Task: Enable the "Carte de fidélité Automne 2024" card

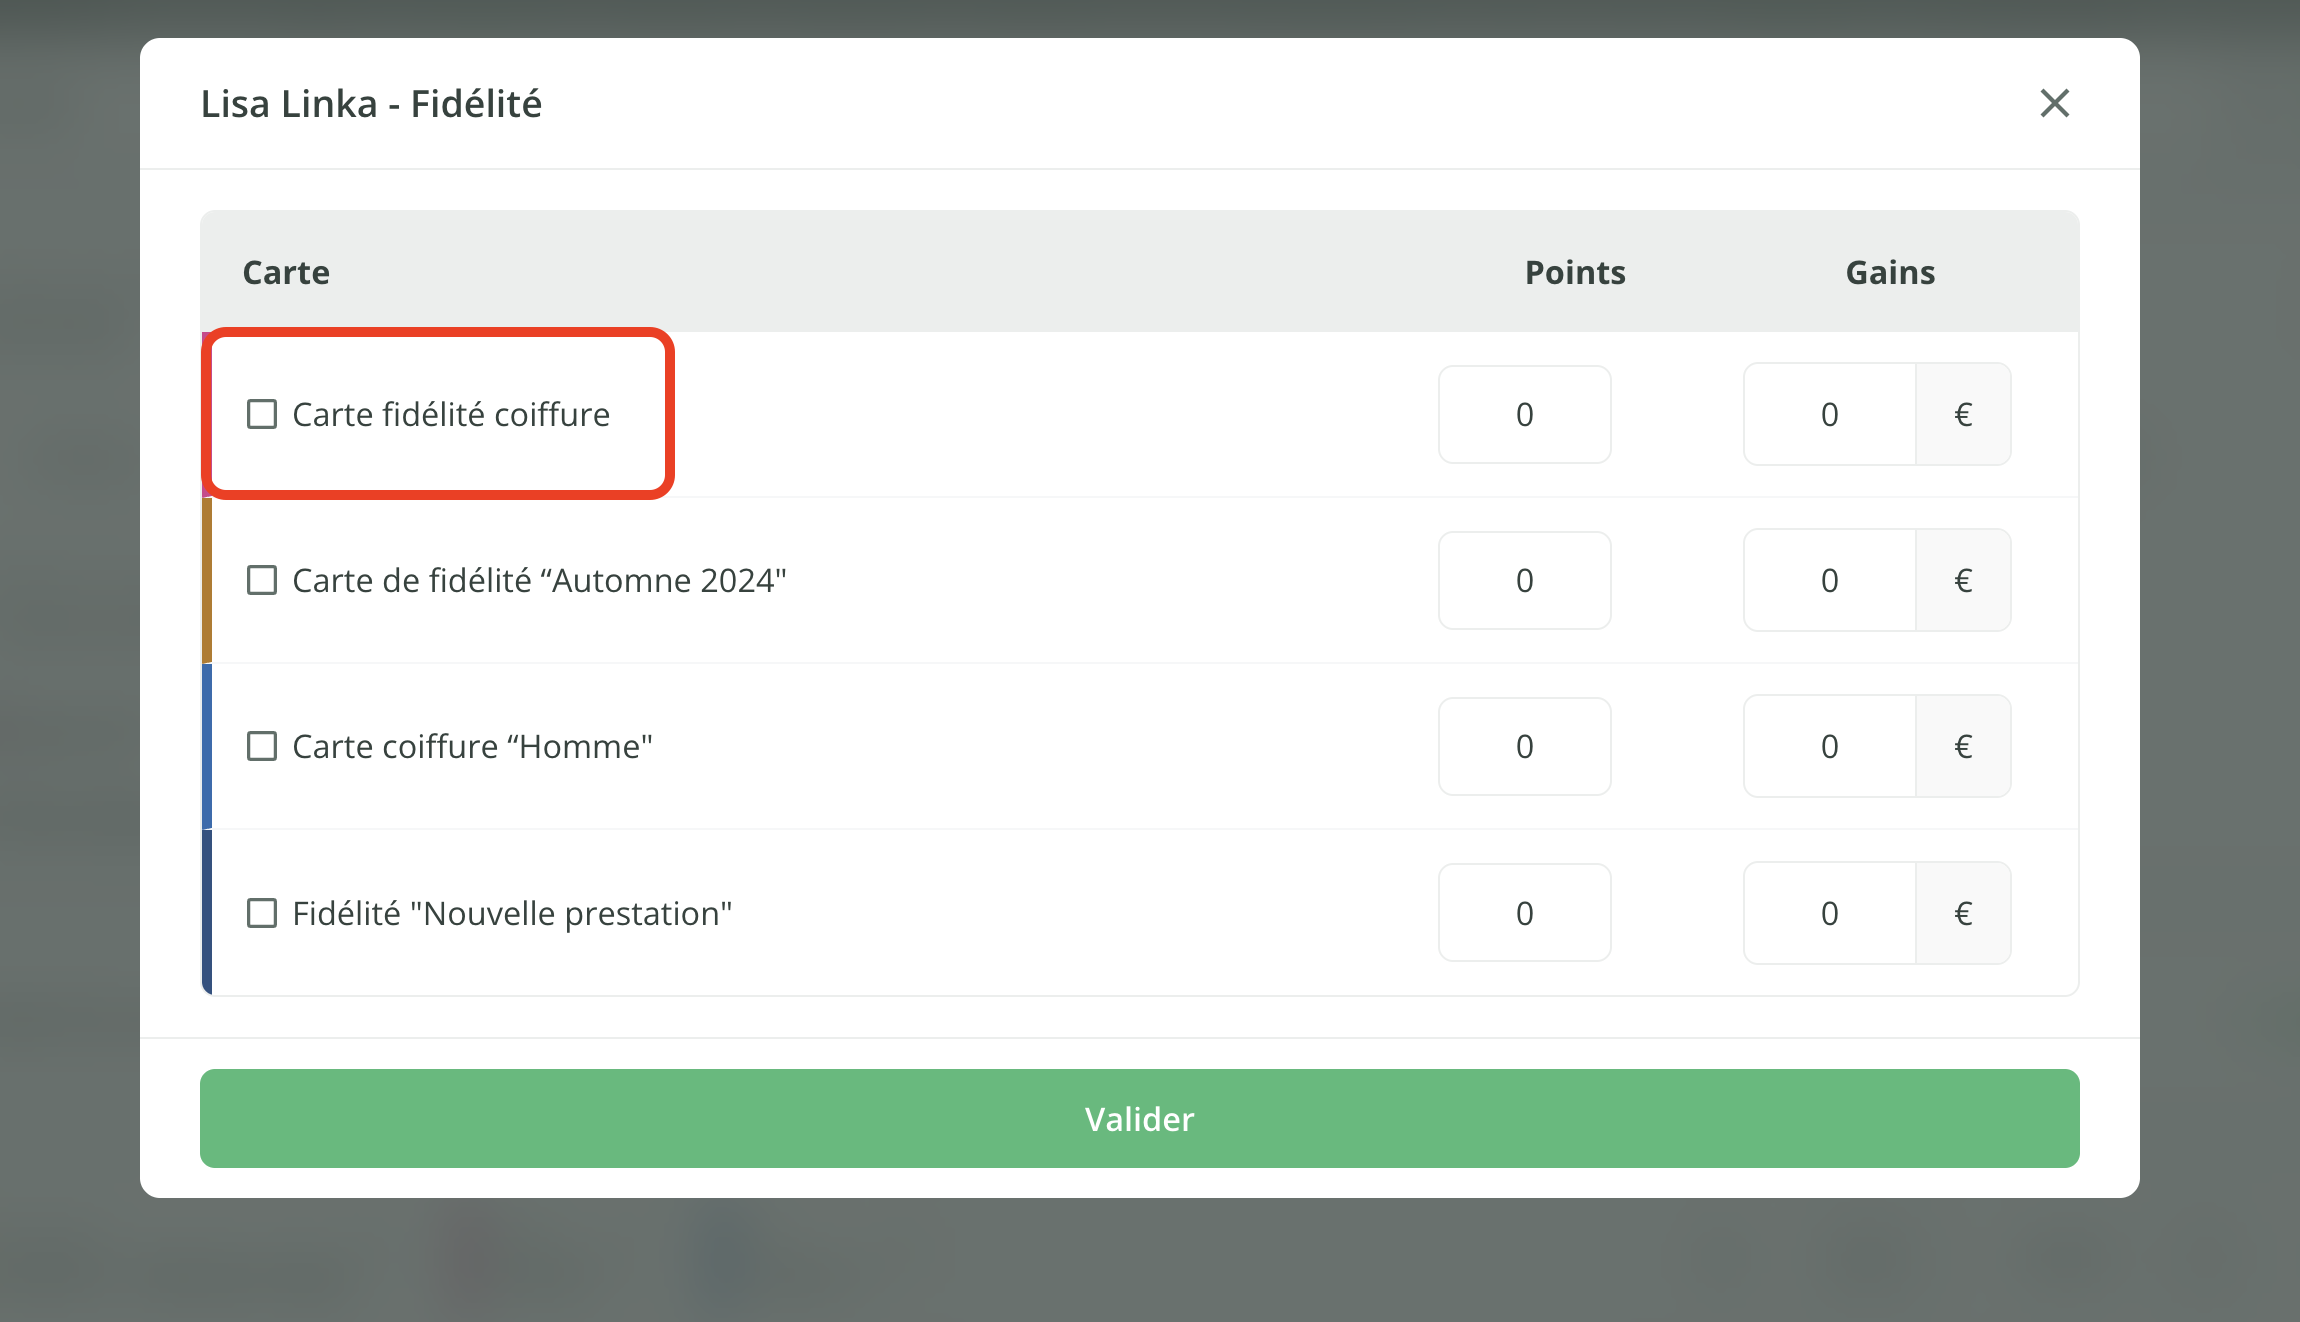Action: point(262,580)
